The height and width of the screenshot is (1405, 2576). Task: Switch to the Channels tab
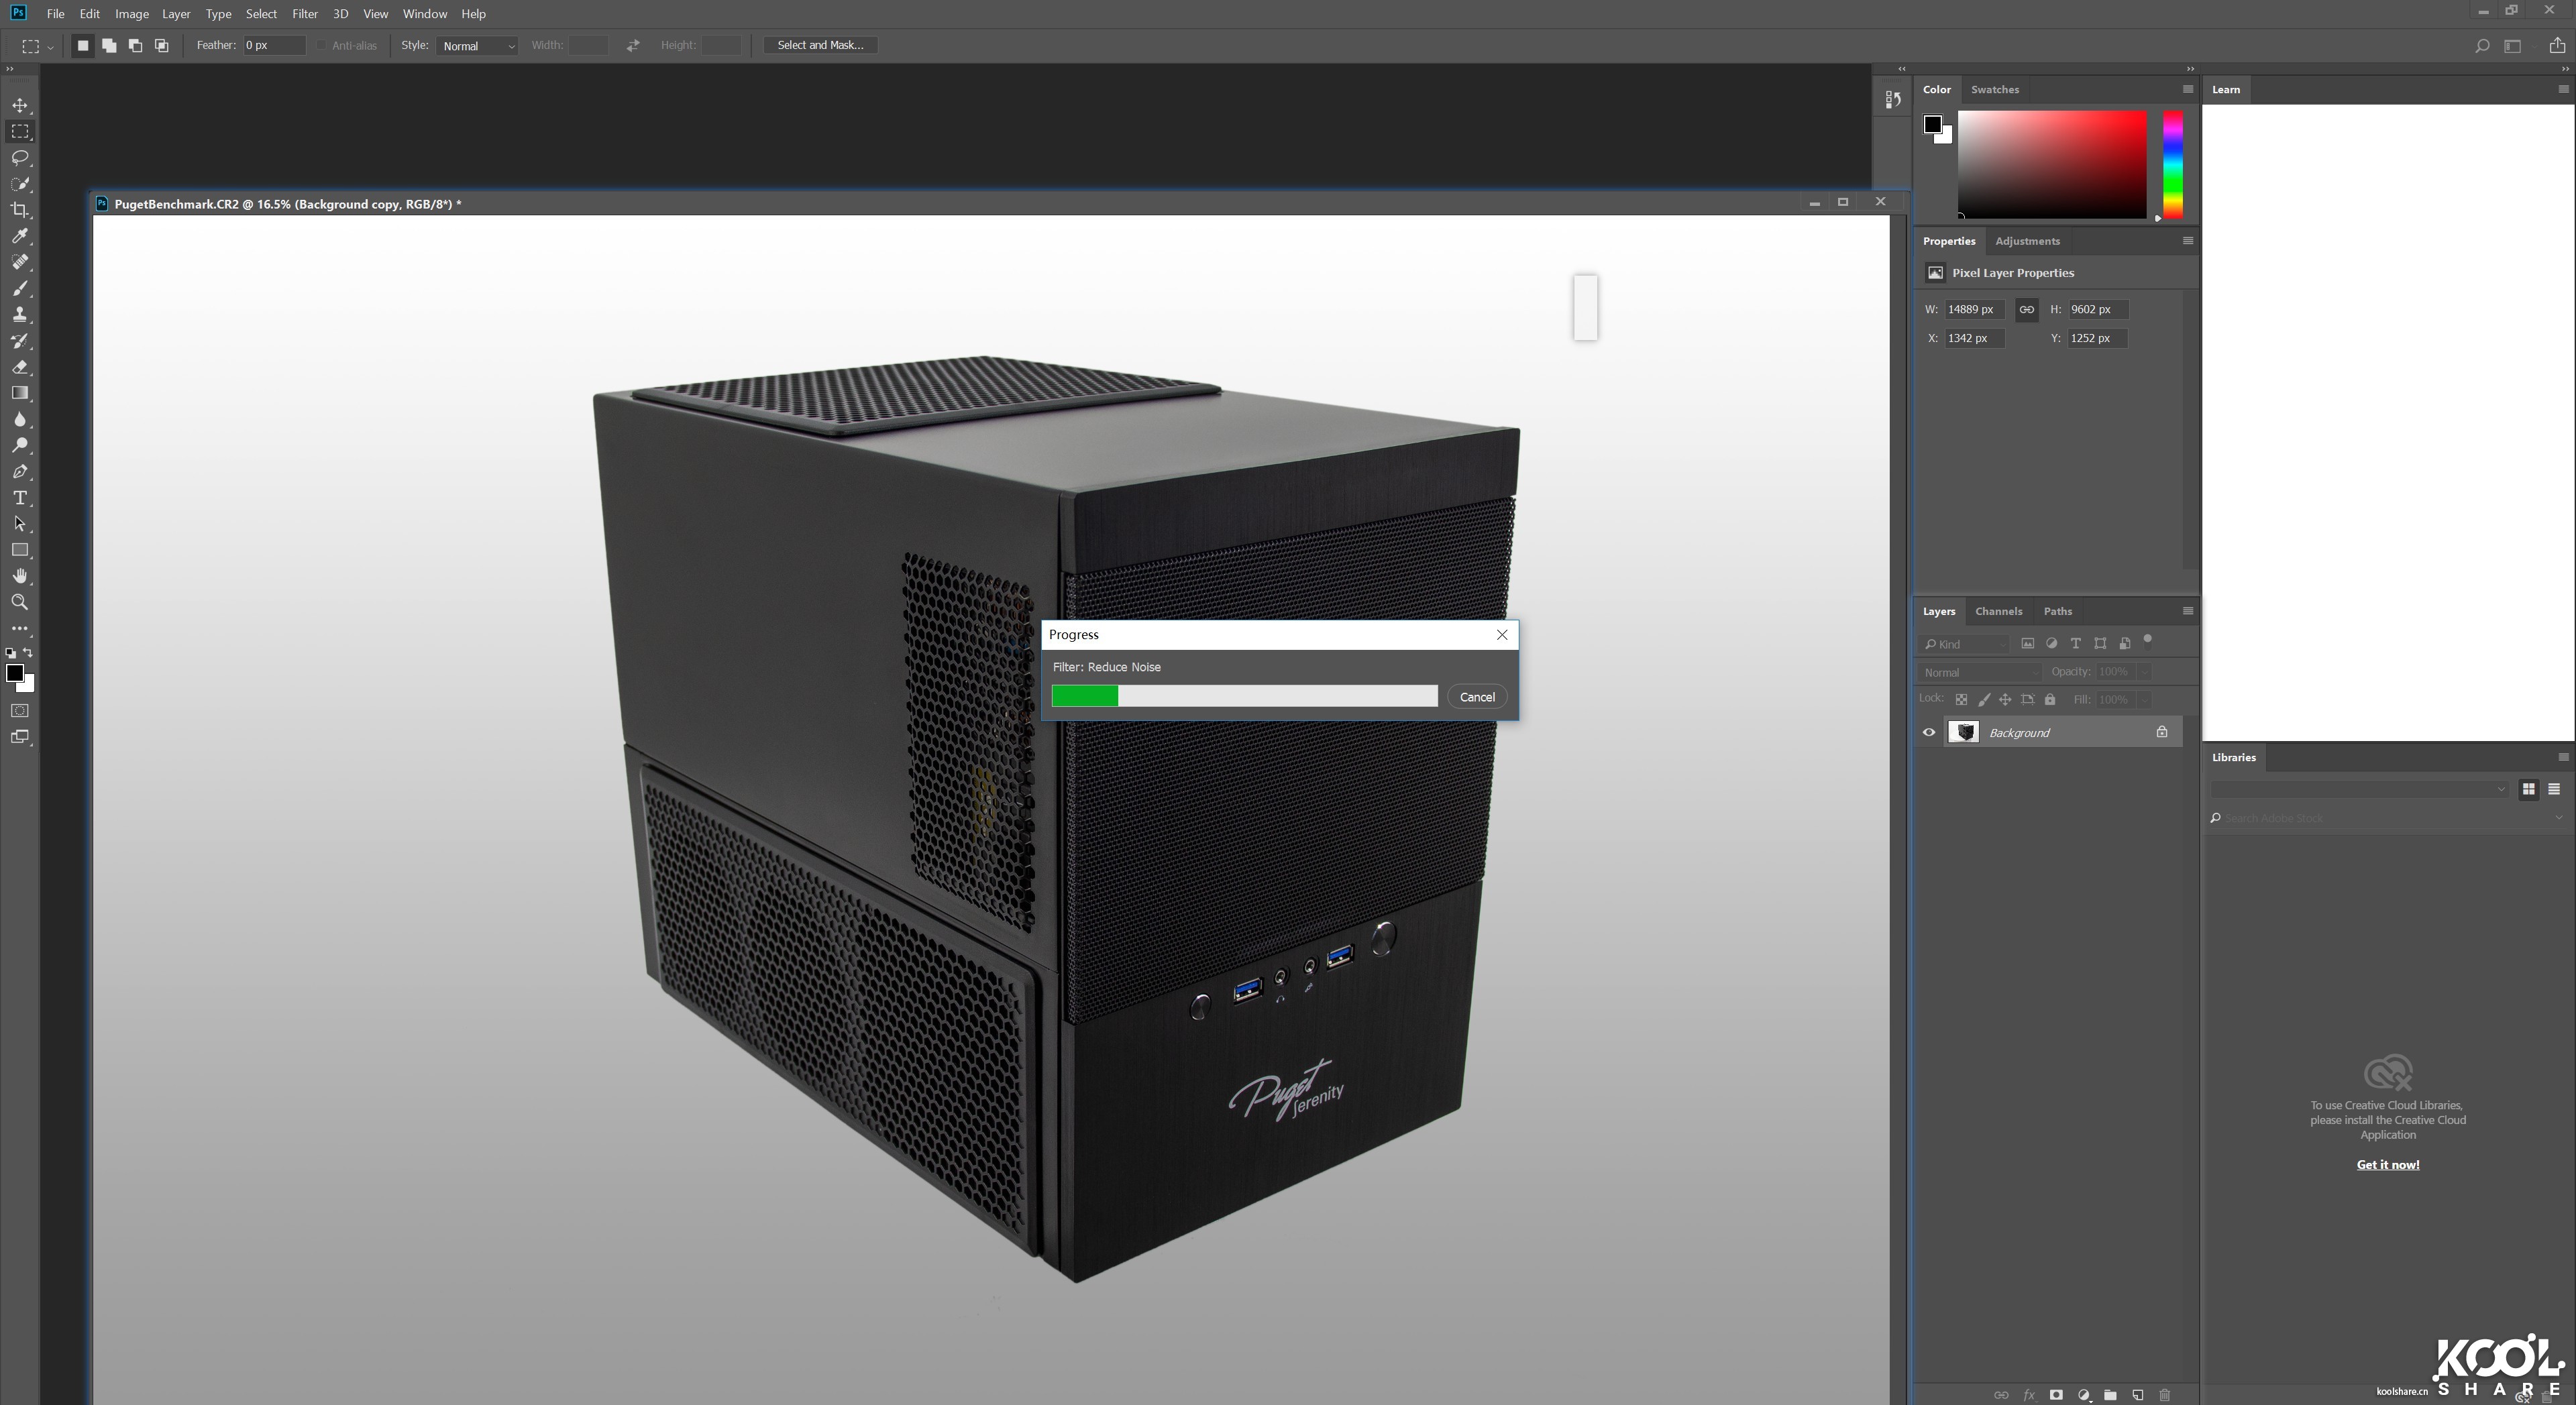pyautogui.click(x=1998, y=611)
